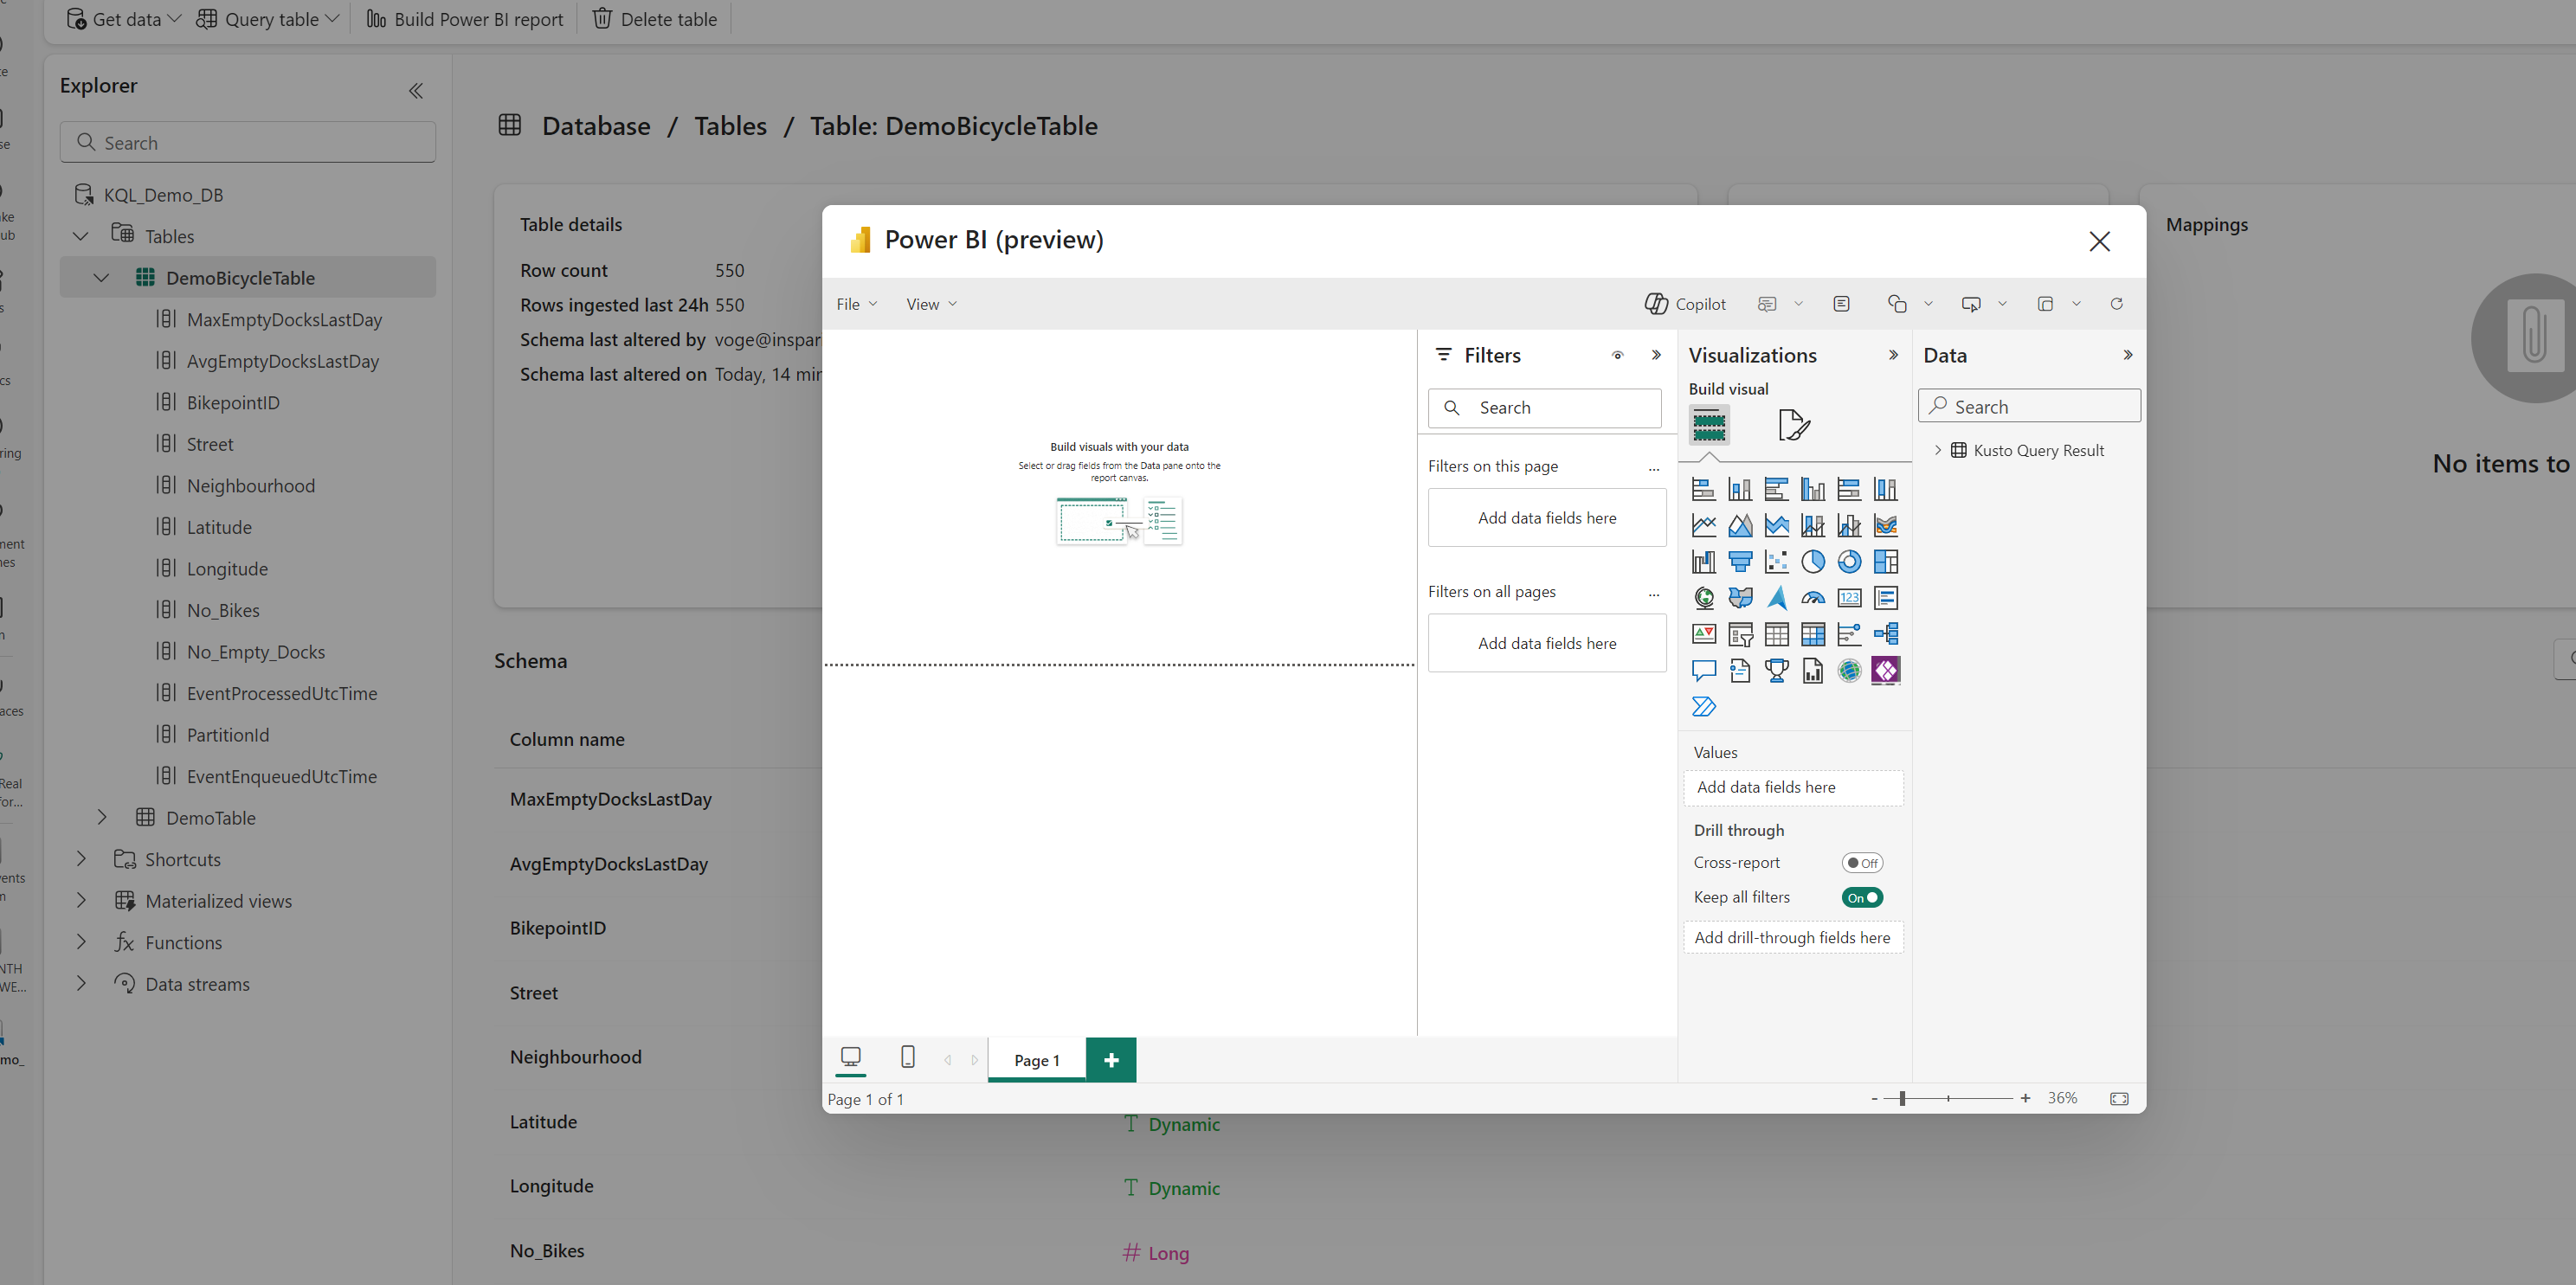Select the Funnel chart visual

point(1740,562)
